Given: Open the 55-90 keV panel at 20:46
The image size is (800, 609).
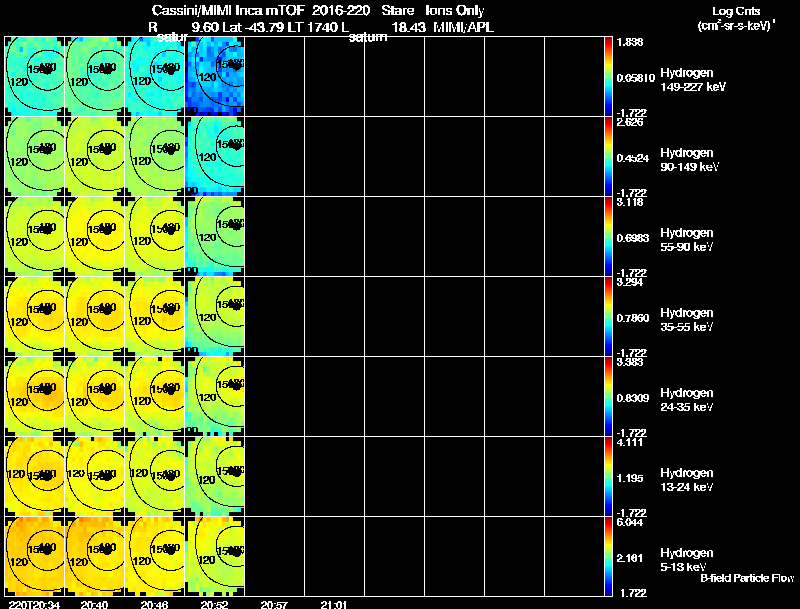Looking at the screenshot, I should [x=155, y=236].
